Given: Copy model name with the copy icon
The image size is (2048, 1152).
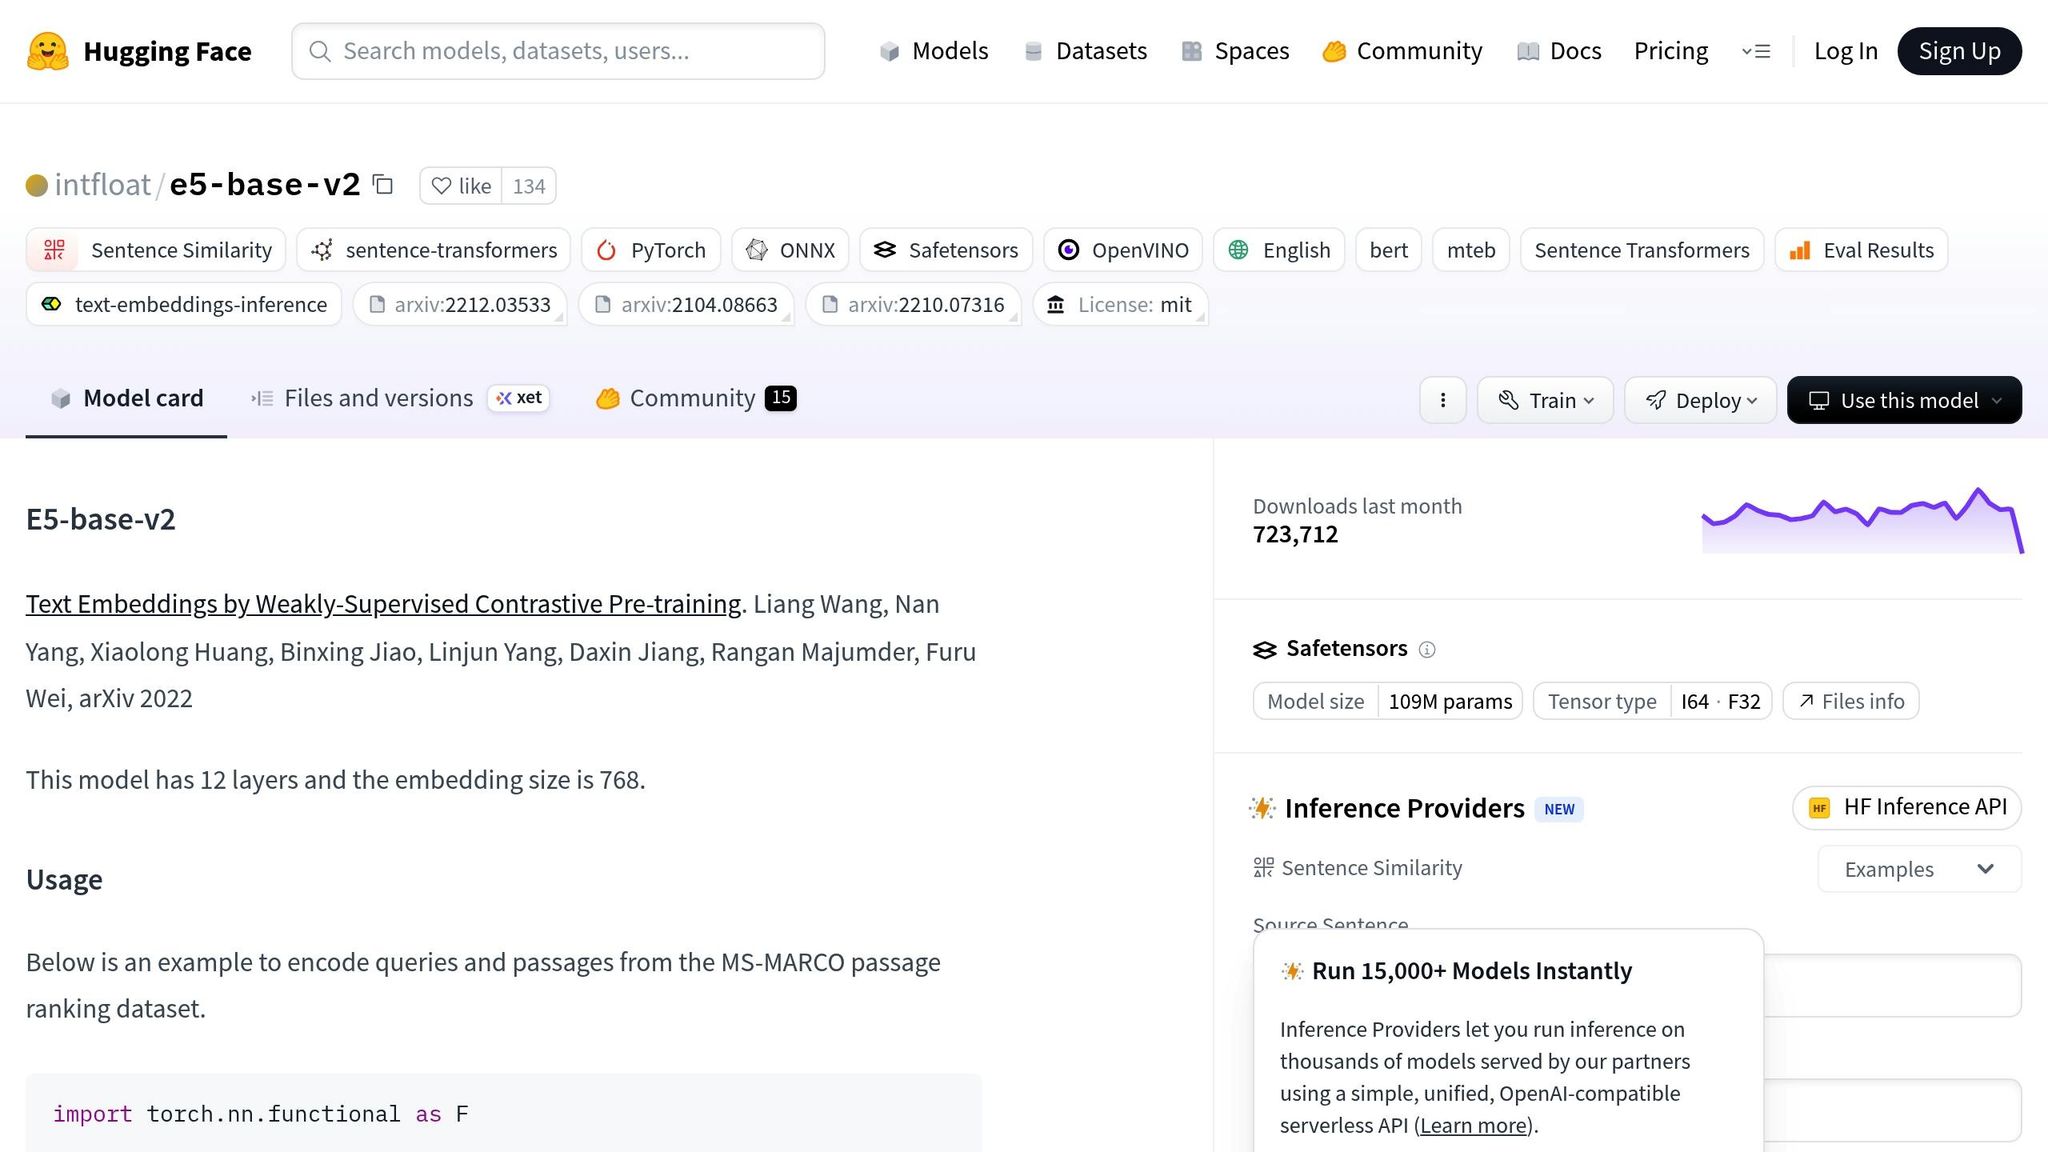Looking at the screenshot, I should click(x=383, y=185).
